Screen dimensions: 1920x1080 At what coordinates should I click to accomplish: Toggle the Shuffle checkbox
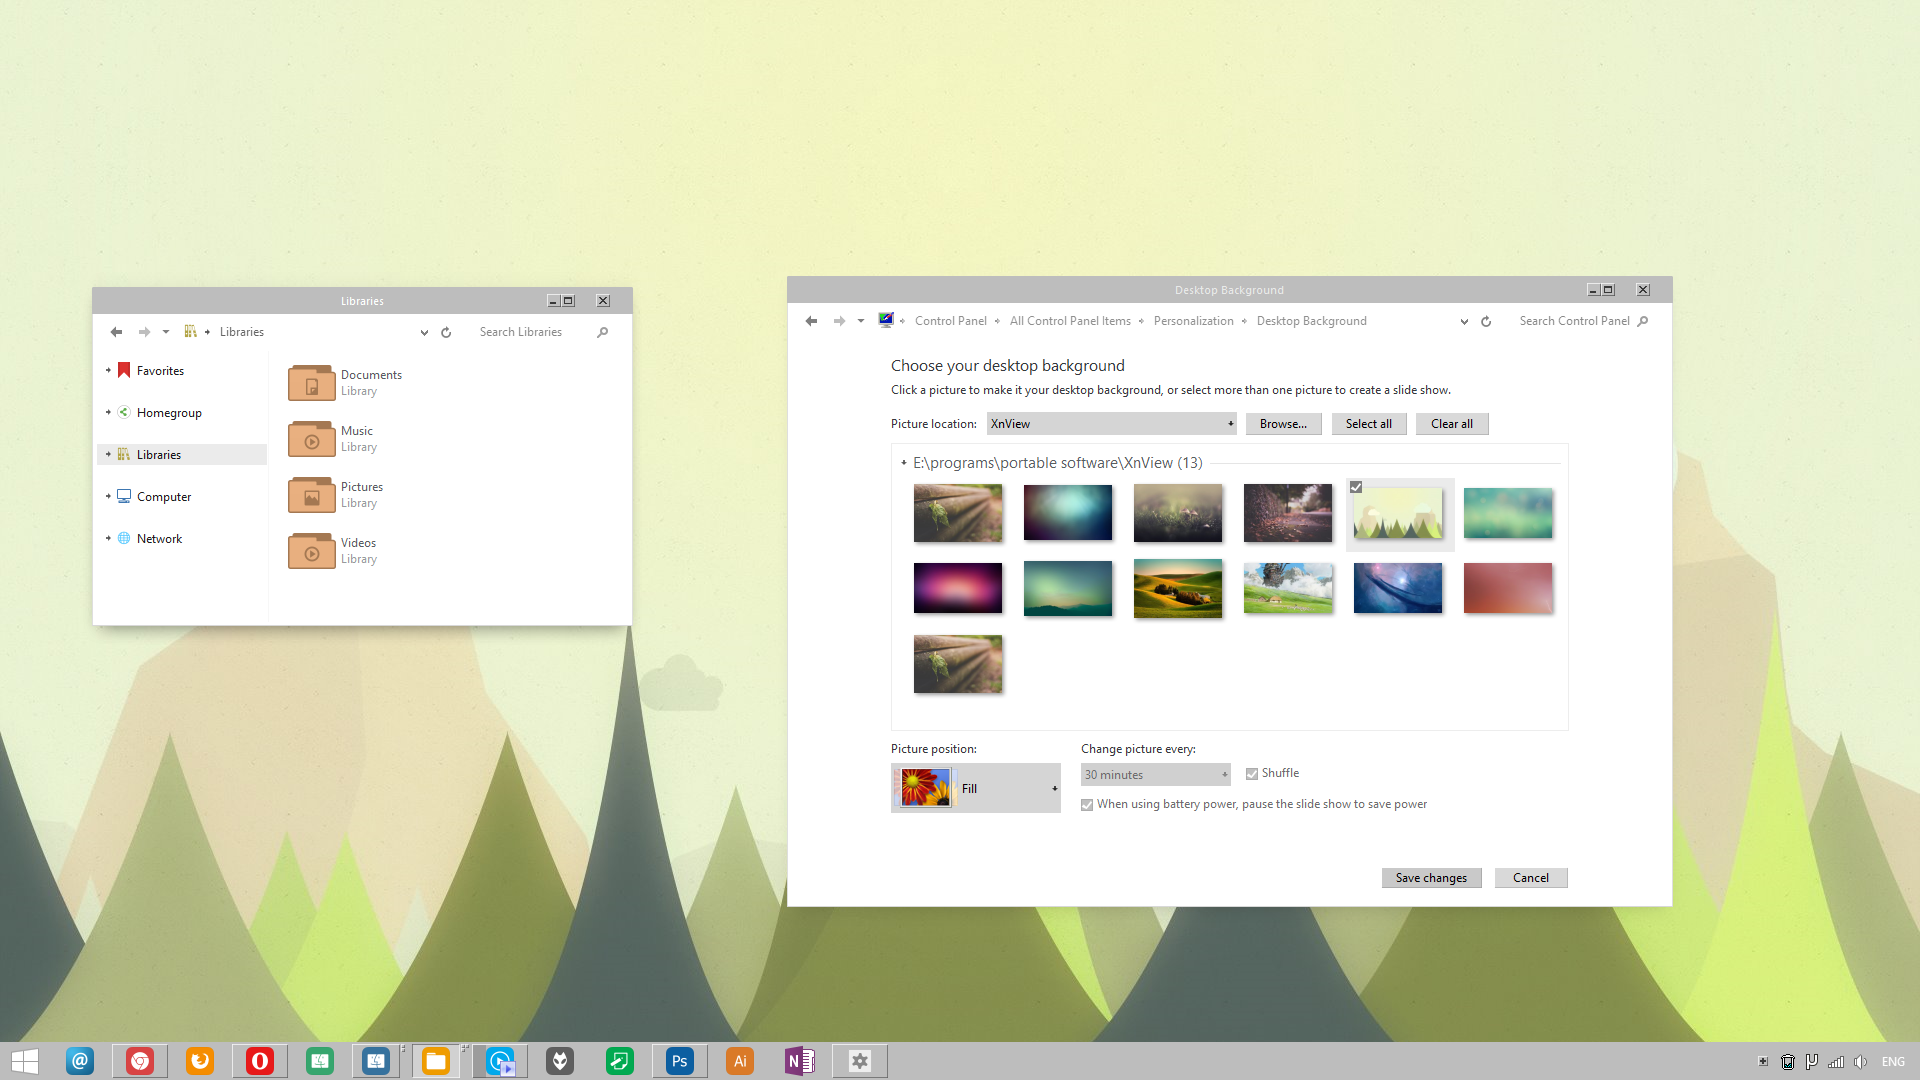(1252, 774)
